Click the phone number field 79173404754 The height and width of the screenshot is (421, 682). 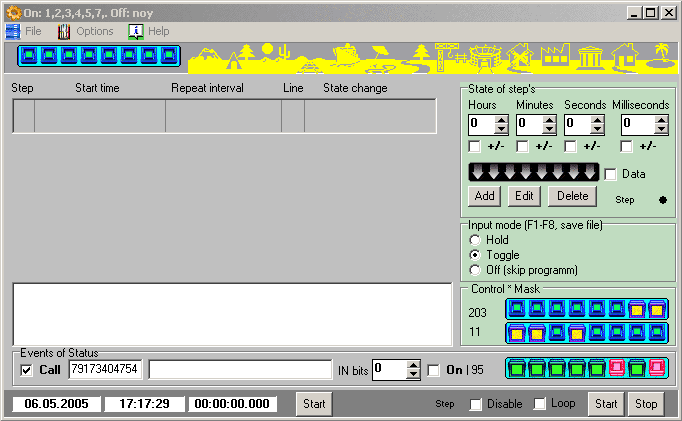coord(106,370)
